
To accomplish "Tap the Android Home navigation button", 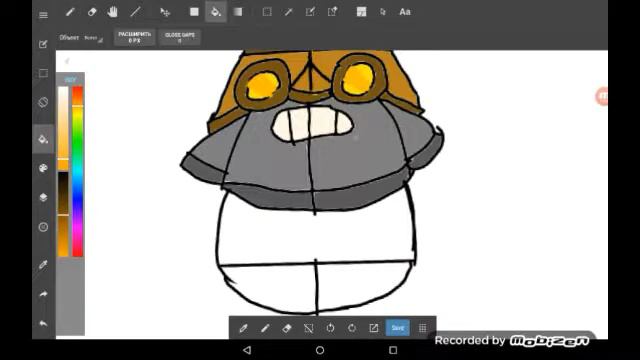I will pos(320,350).
